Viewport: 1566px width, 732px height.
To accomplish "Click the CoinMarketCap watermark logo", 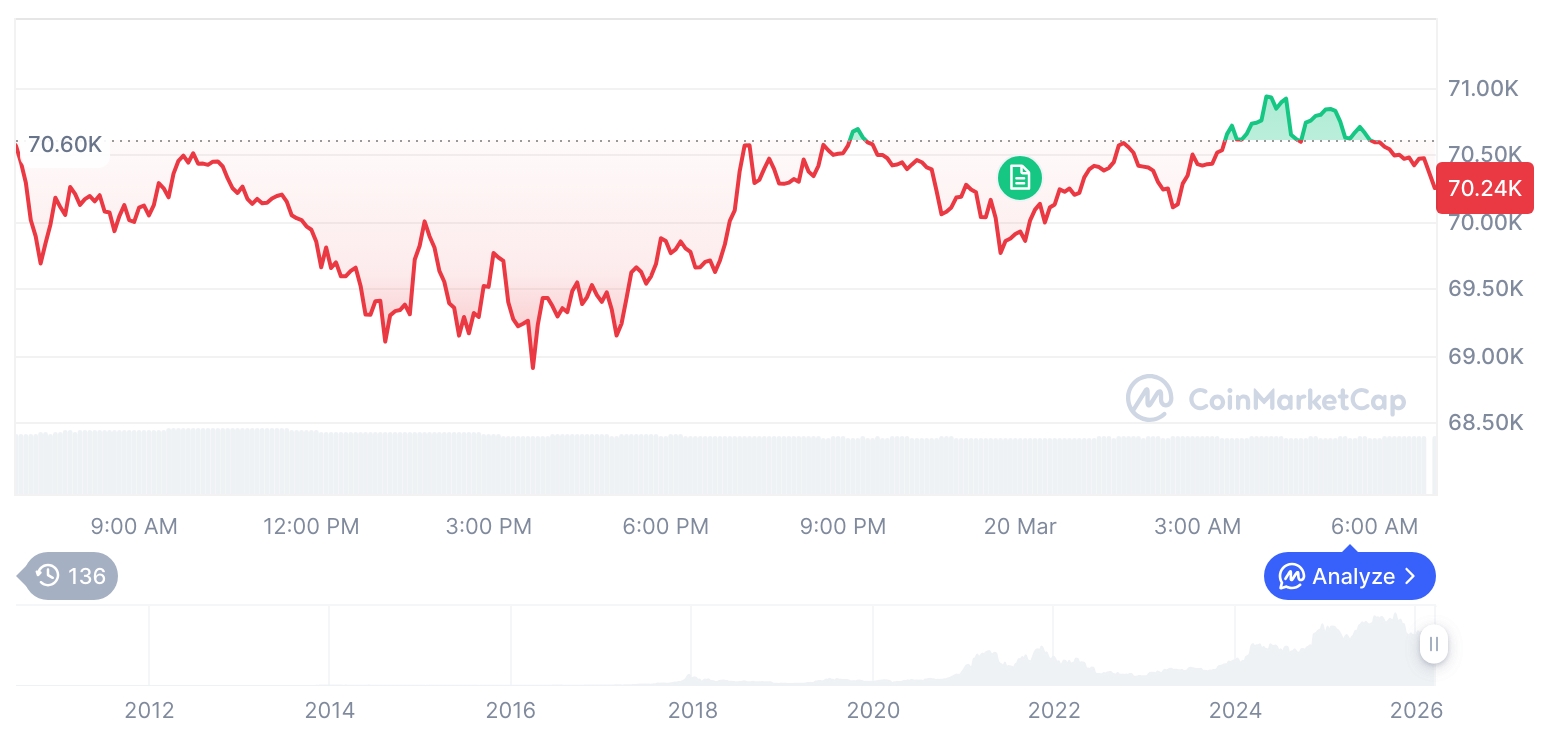I will [1149, 398].
